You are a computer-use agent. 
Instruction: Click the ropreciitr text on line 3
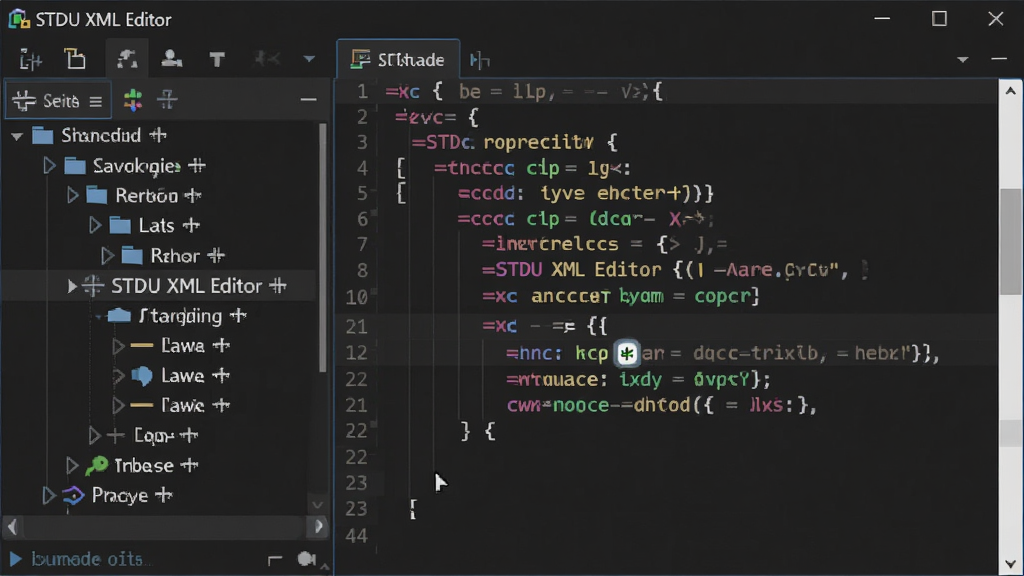click(x=538, y=142)
